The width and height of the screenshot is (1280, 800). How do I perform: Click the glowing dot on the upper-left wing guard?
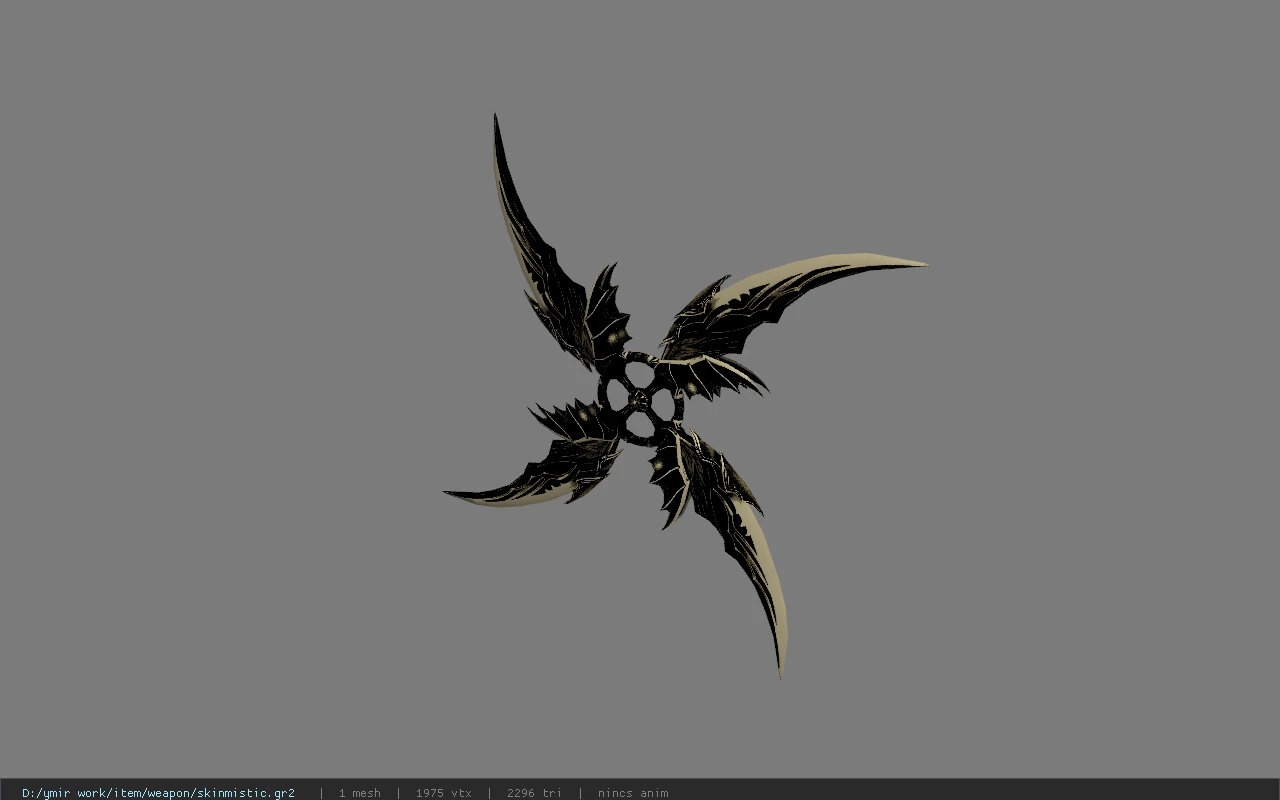click(612, 337)
